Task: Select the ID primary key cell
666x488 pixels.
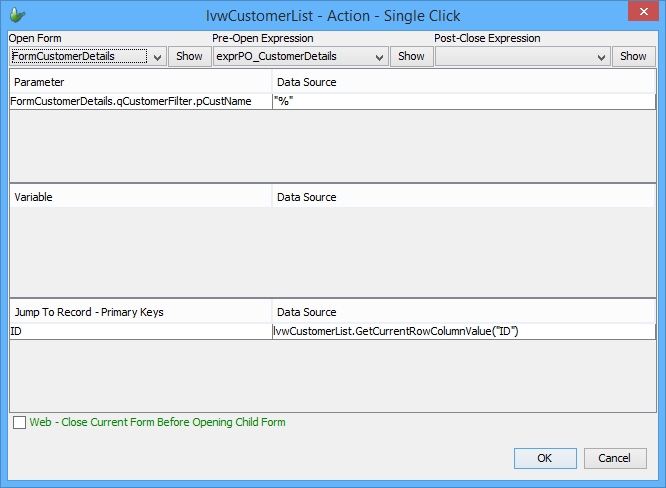Action: tap(140, 331)
